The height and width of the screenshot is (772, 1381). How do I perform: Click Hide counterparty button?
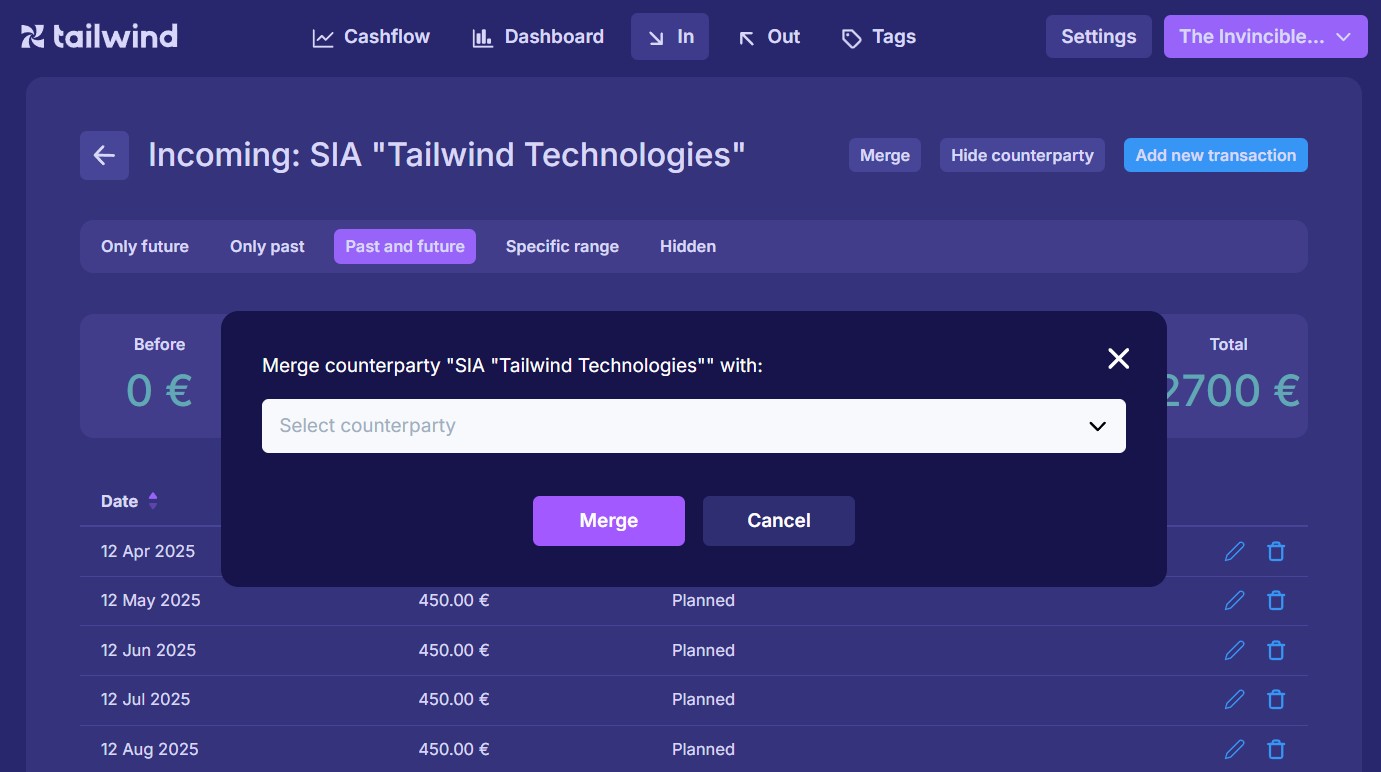[x=1022, y=155]
